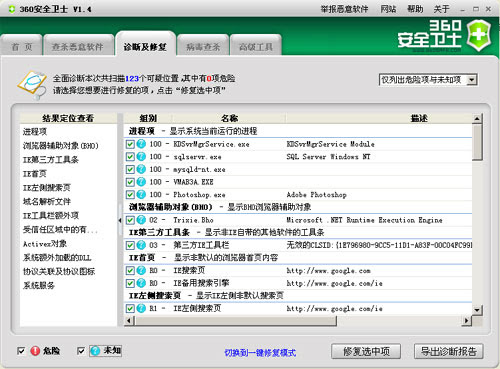The height and width of the screenshot is (369, 500).
Task: Click the unknown icon beside Trixie.Bho entry
Action: [x=141, y=220]
